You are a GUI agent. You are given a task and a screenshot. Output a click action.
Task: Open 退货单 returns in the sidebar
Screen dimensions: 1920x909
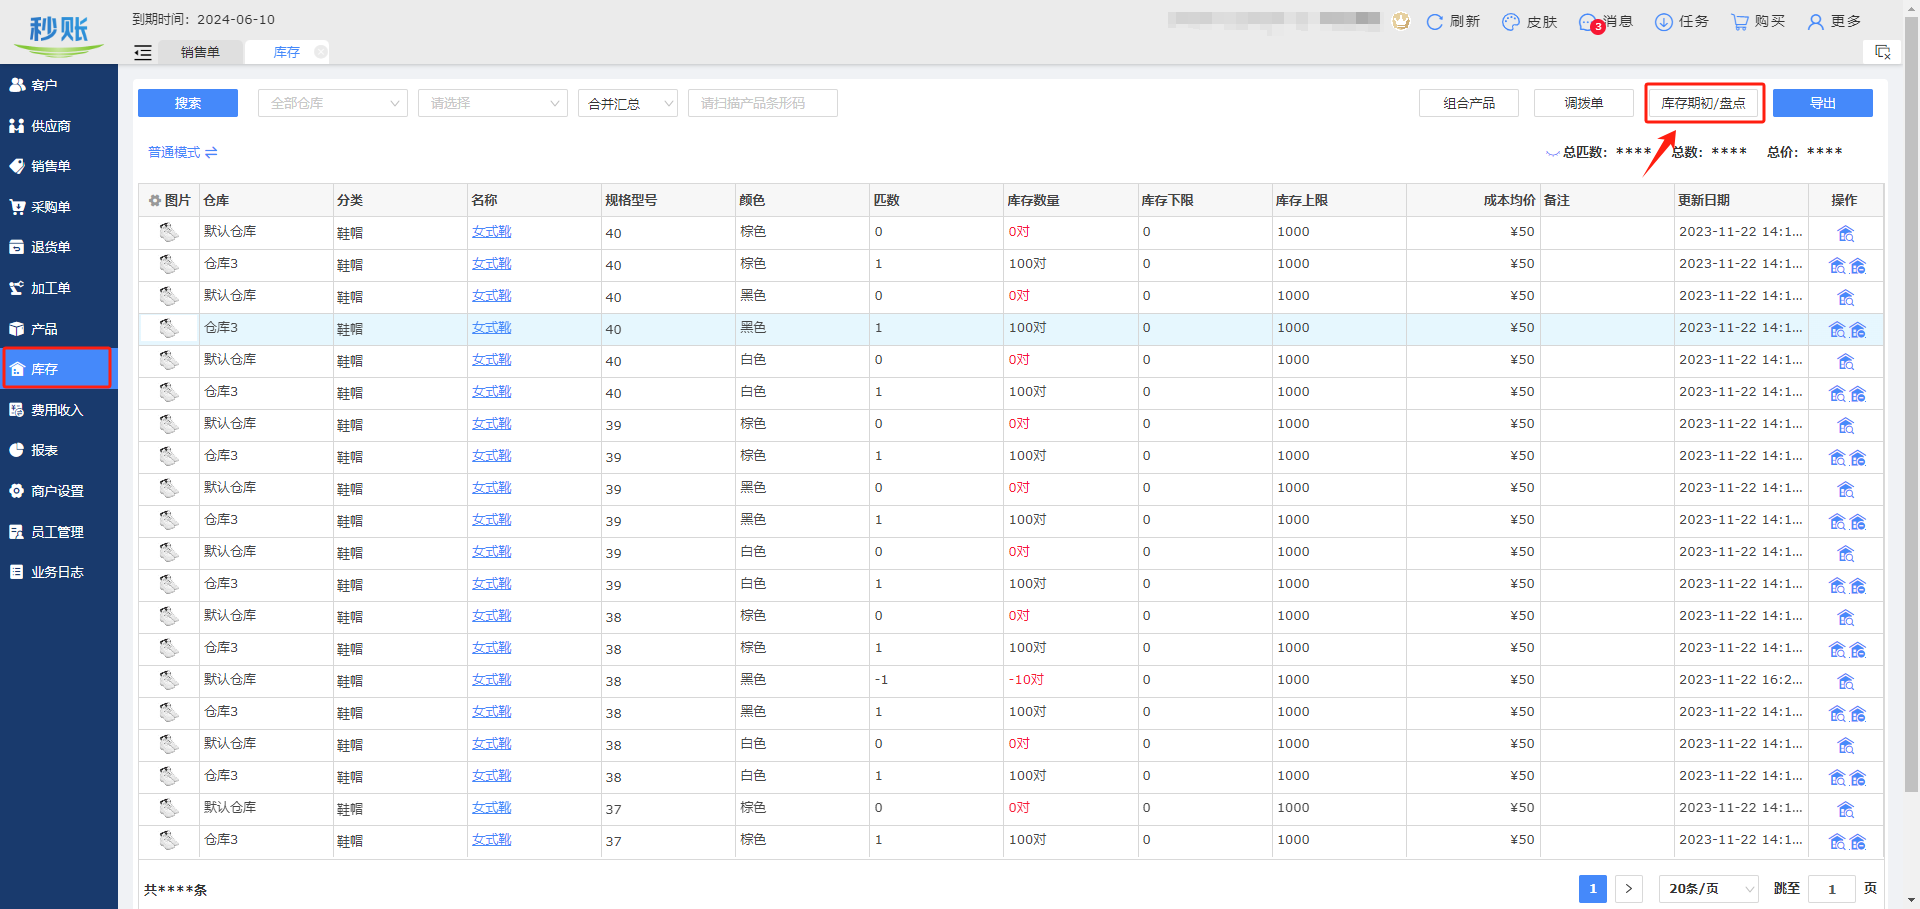(x=59, y=247)
